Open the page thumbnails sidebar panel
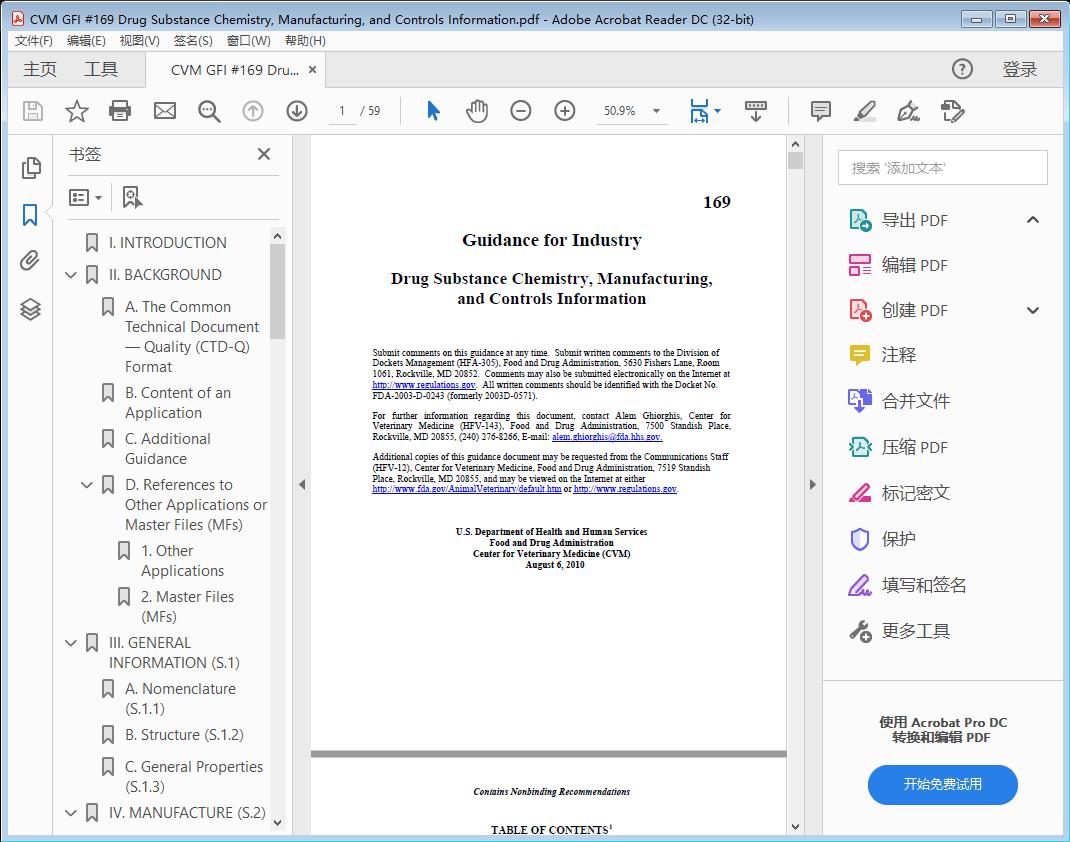The height and width of the screenshot is (842, 1070). (30, 170)
